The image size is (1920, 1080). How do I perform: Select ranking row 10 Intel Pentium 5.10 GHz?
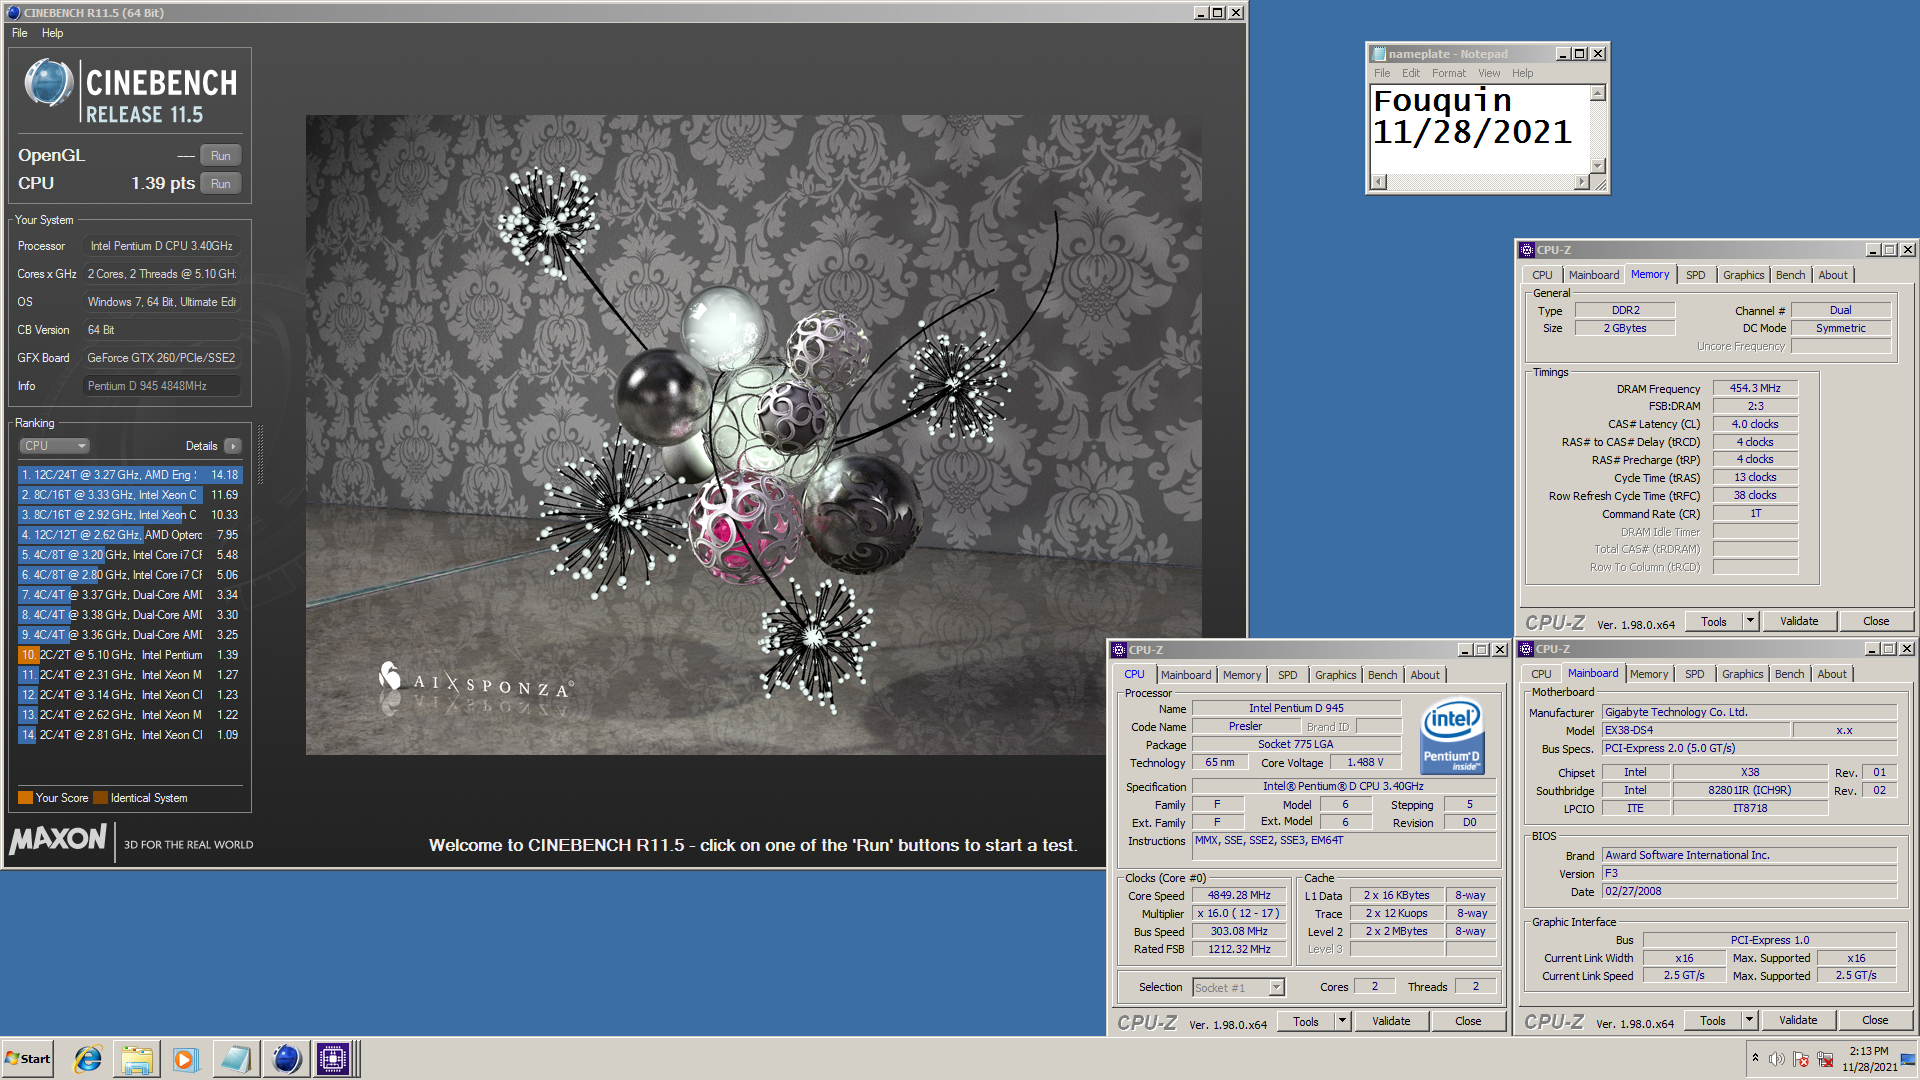click(x=130, y=655)
